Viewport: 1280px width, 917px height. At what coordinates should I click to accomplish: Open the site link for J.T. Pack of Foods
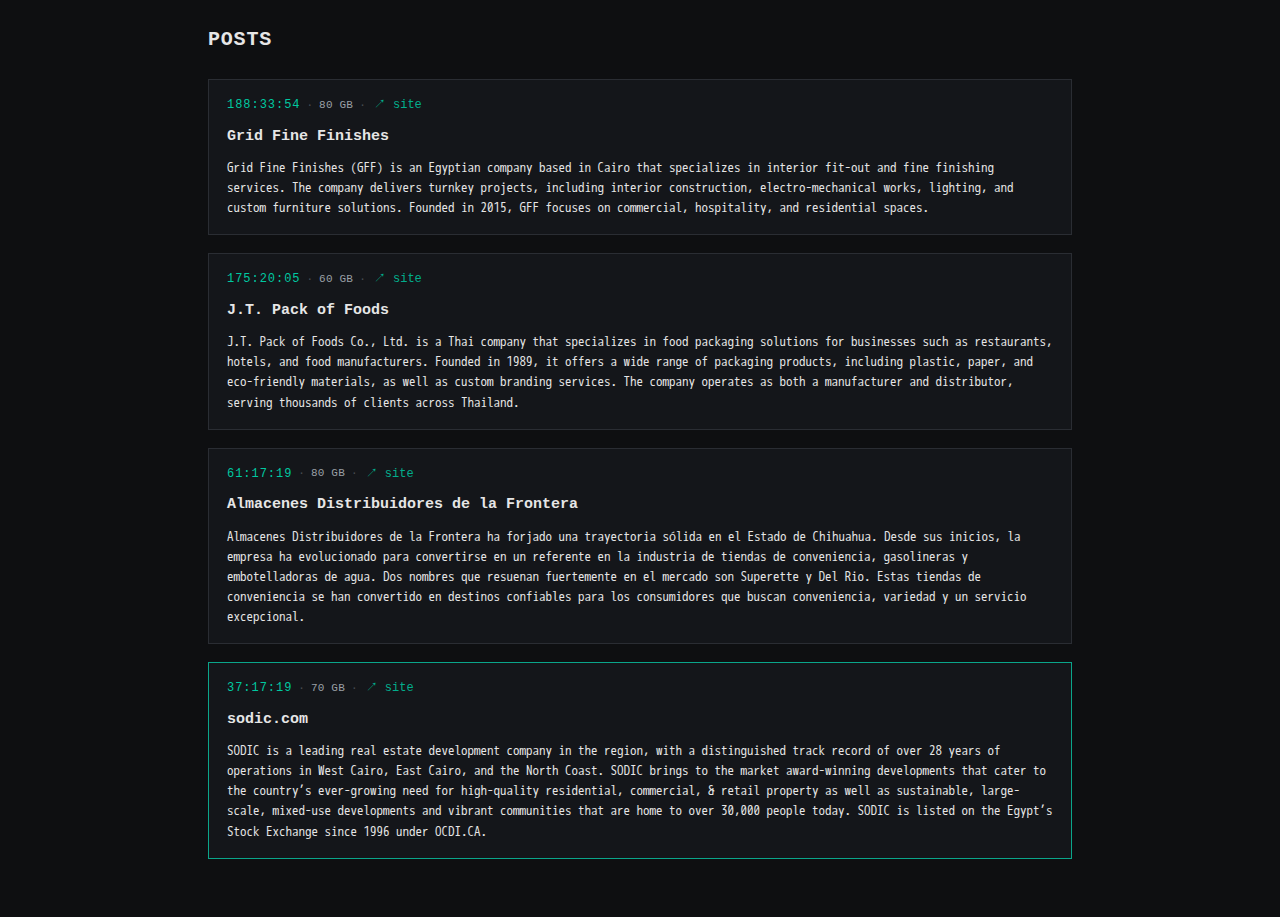tap(398, 278)
